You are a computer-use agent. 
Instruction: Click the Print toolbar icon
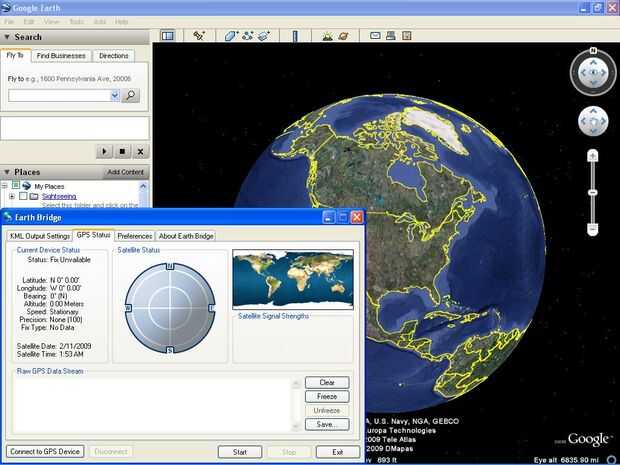point(391,36)
